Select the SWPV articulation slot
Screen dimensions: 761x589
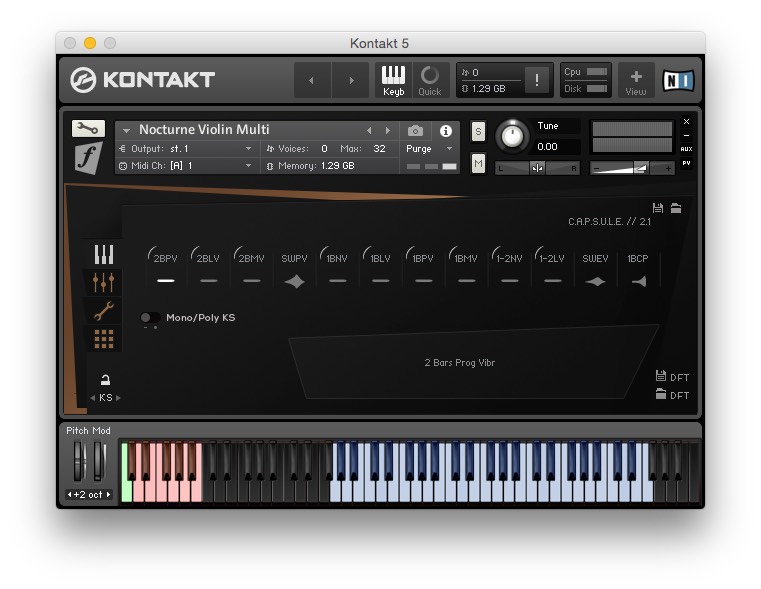click(x=295, y=267)
